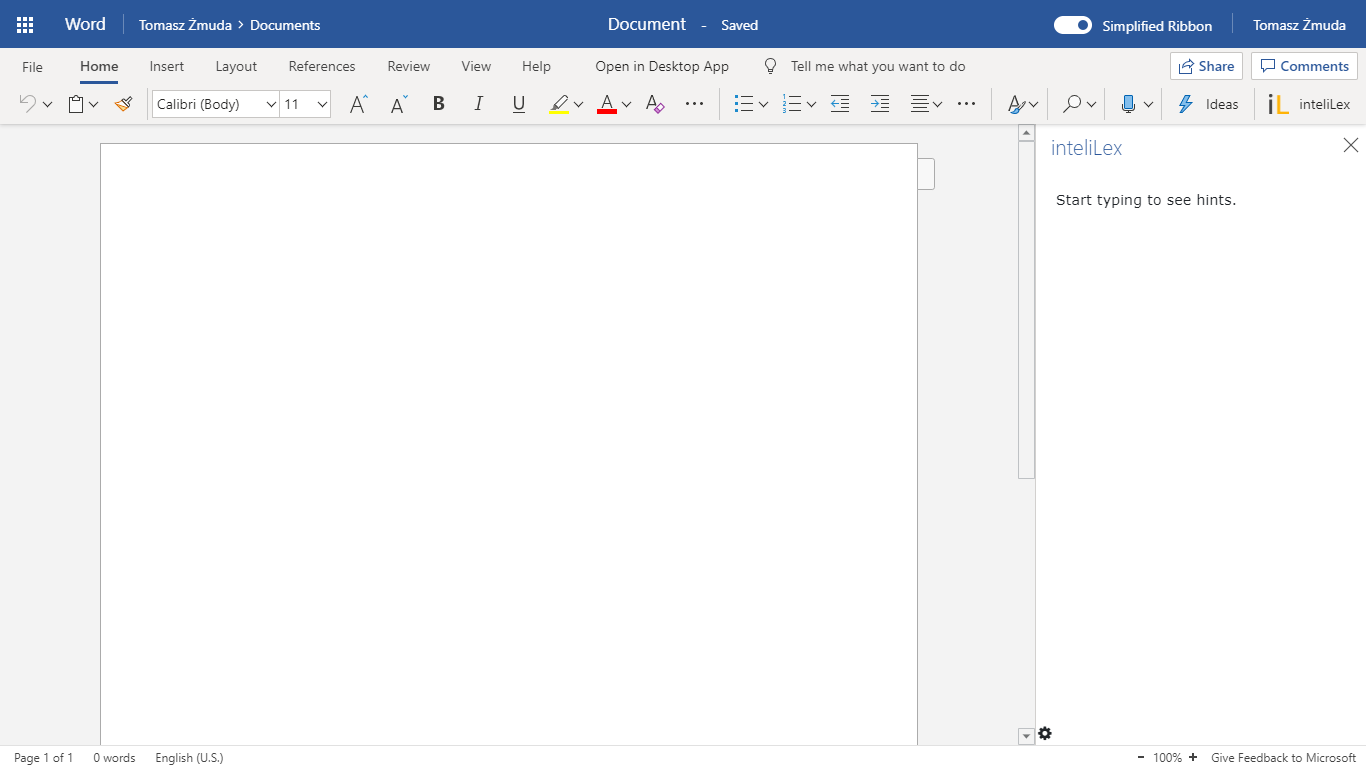This screenshot has width=1366, height=768.
Task: Click the Tomasz Żmuda account name
Action: 1299,25
